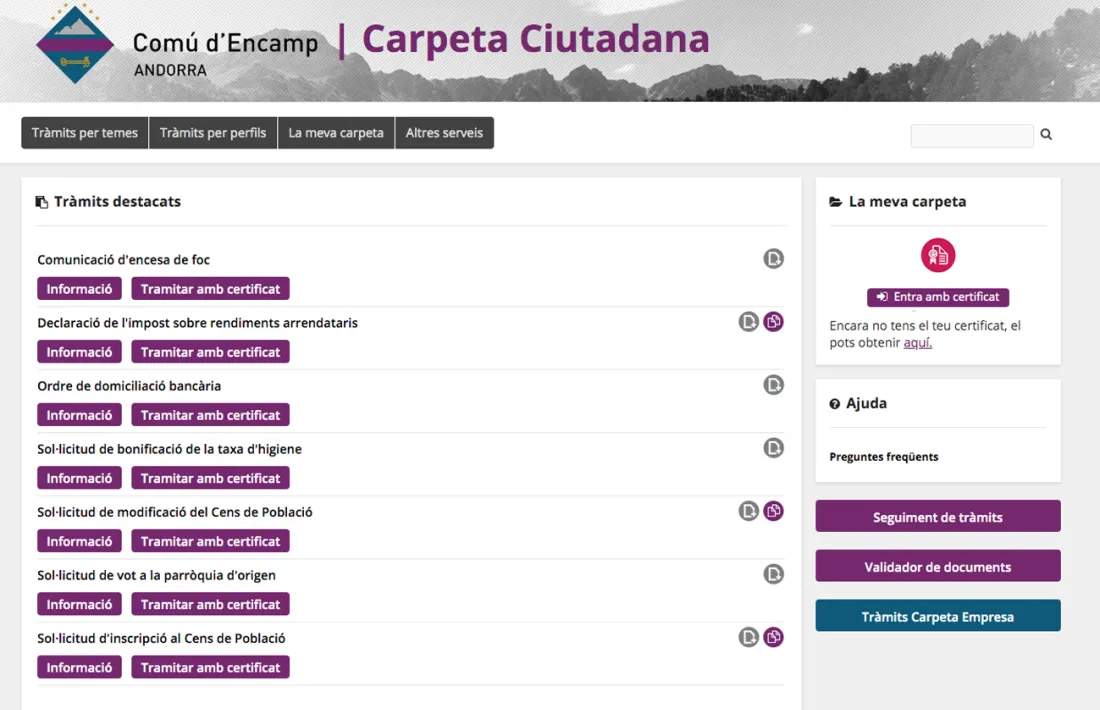
Task: Open Validador de documents
Action: pos(937,565)
